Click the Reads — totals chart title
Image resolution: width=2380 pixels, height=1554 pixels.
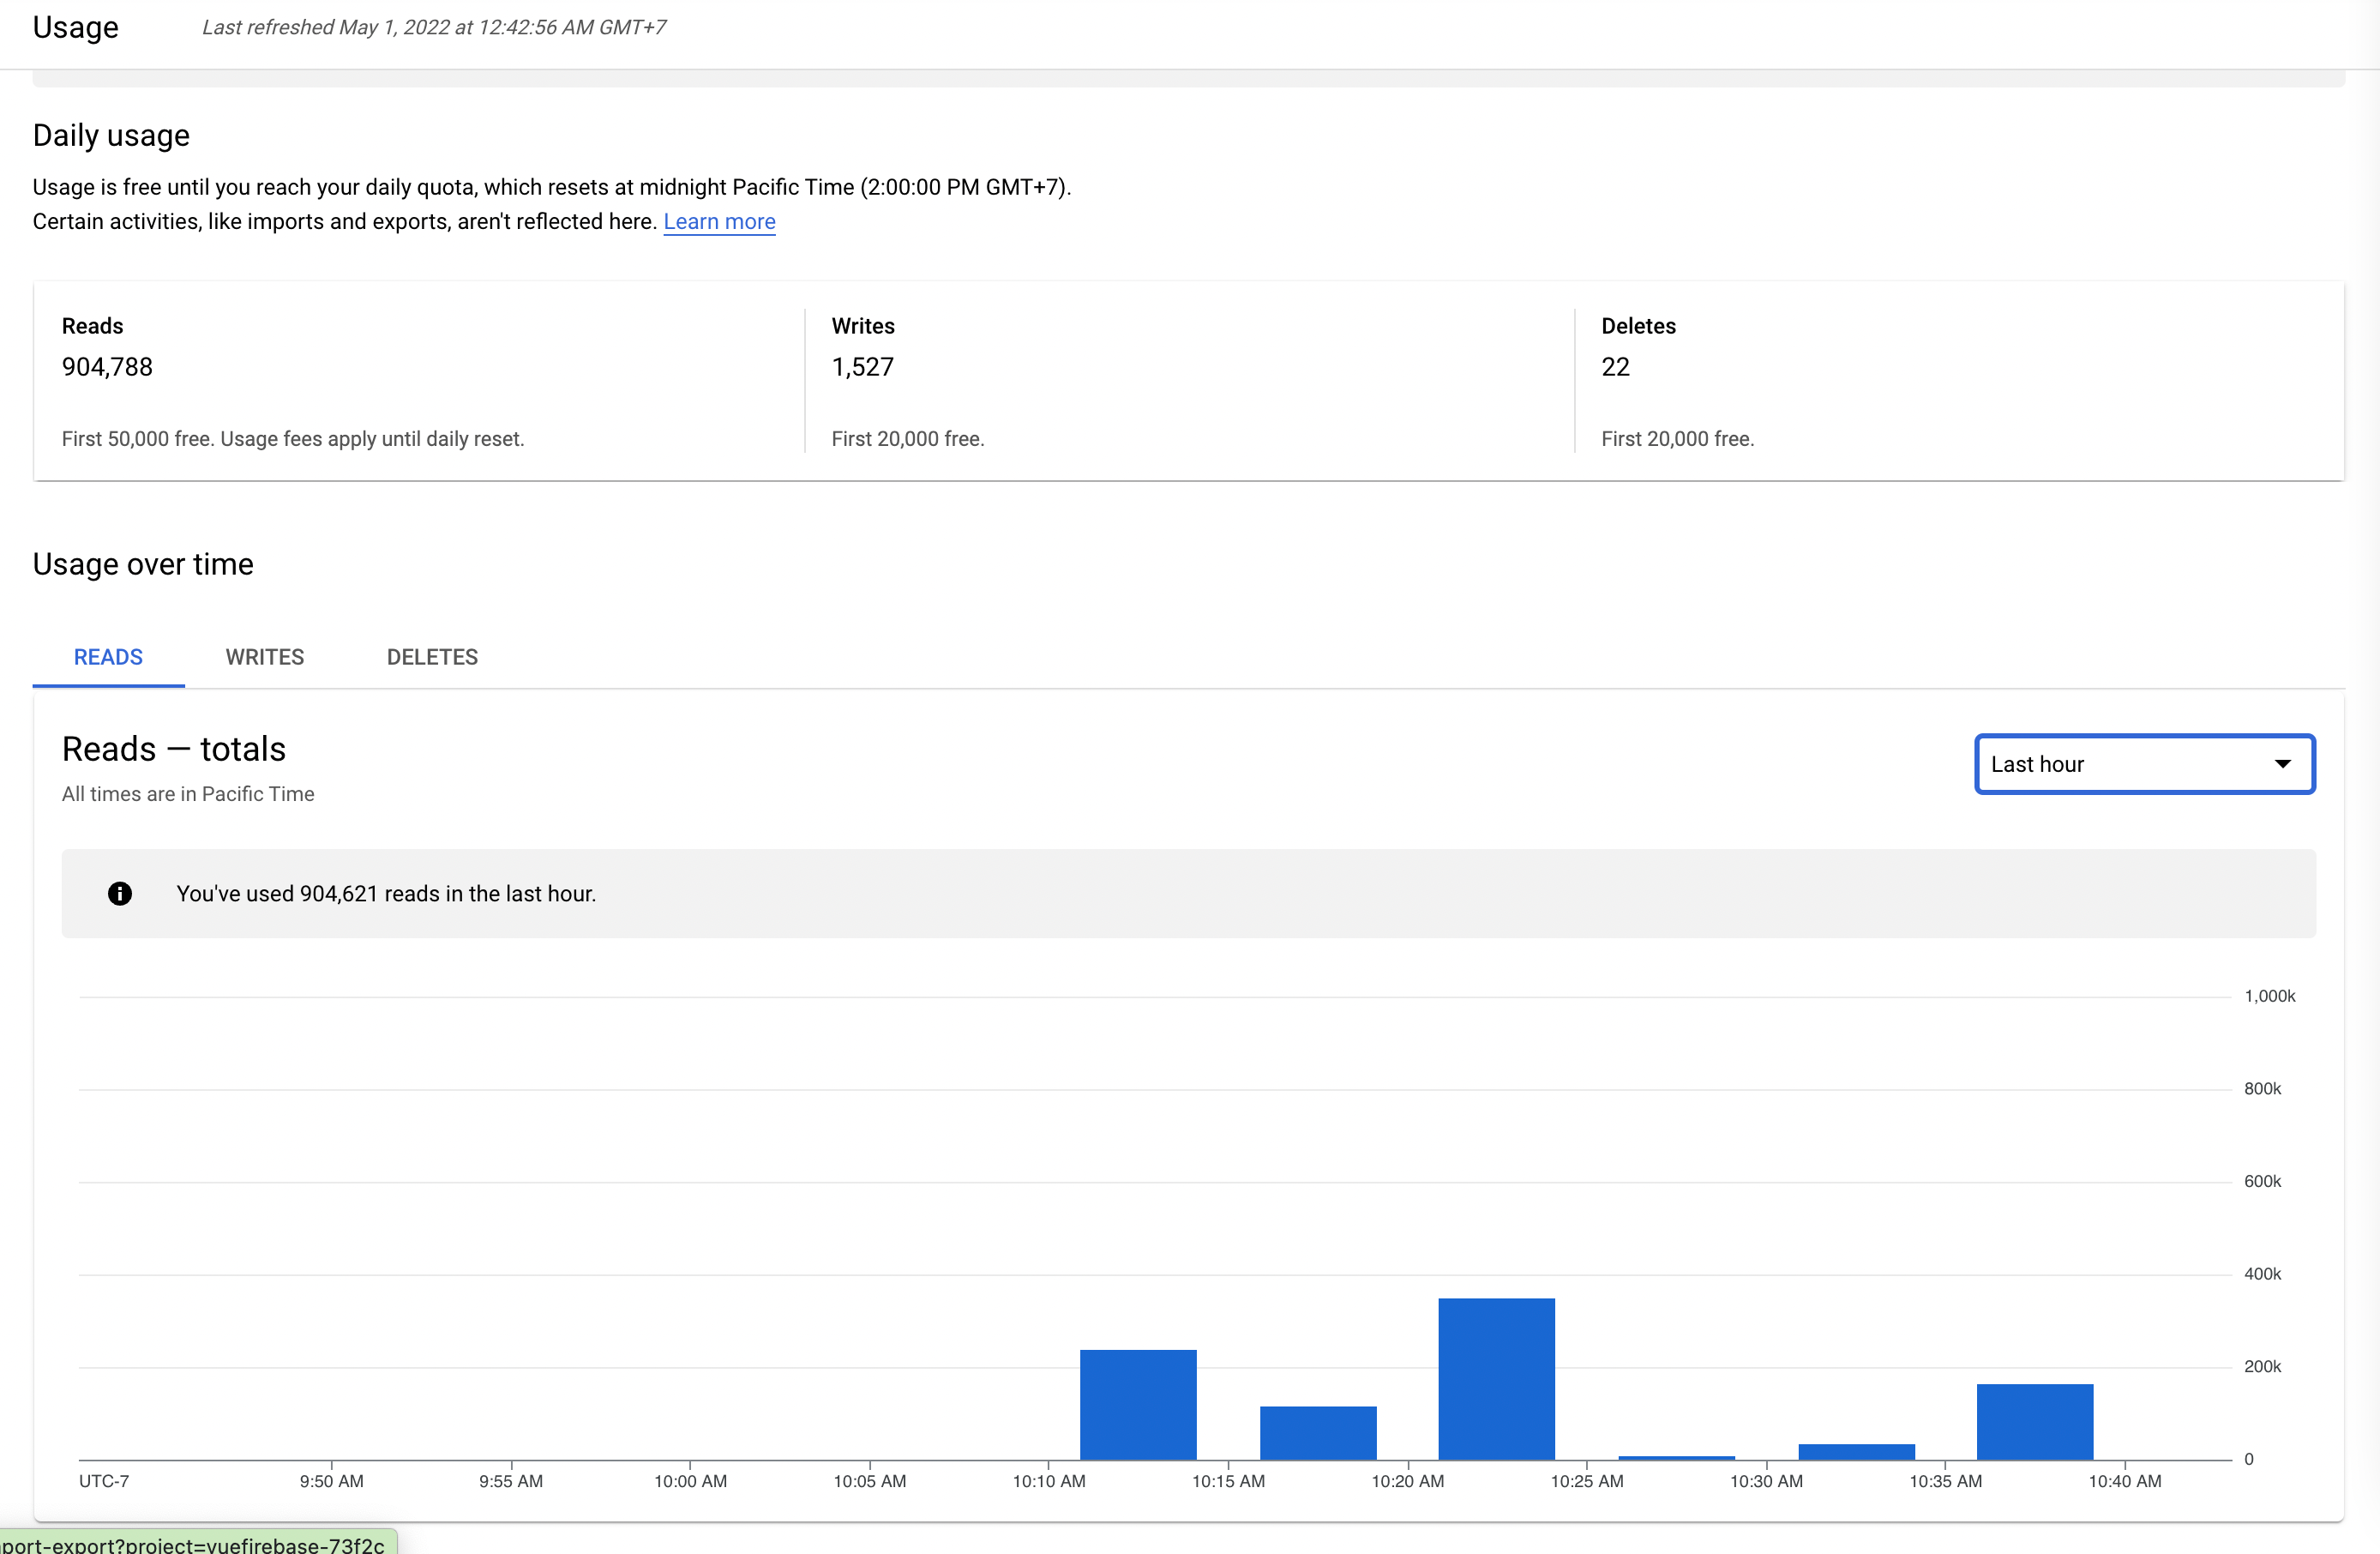point(174,749)
